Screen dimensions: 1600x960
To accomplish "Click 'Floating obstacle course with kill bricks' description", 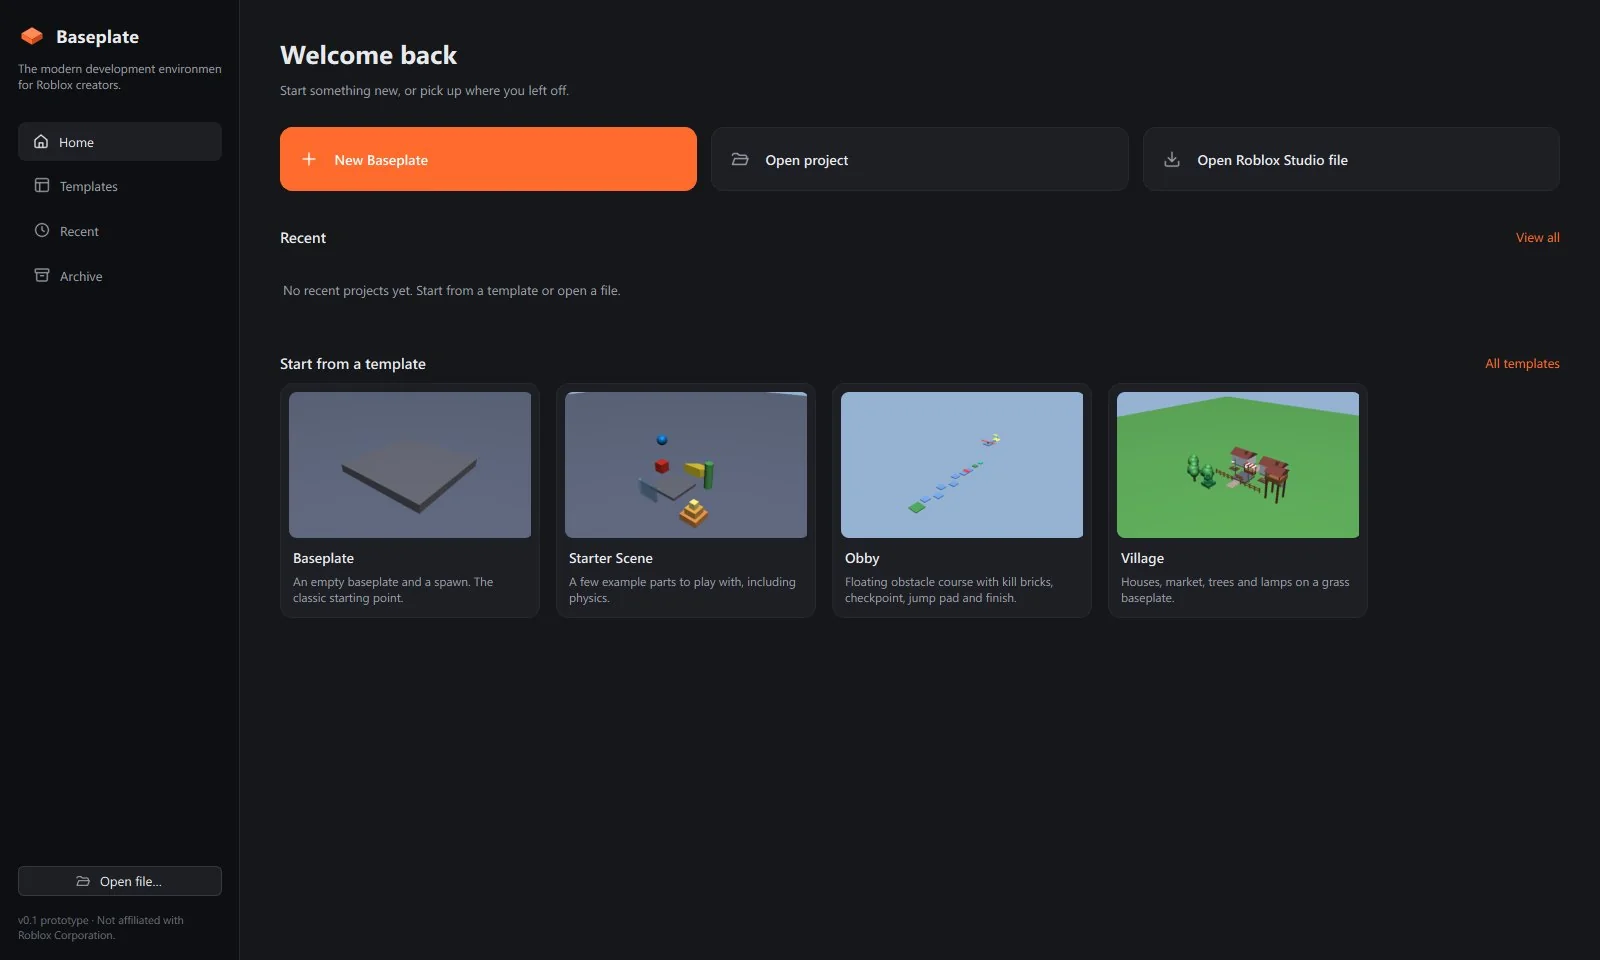I will 949,590.
